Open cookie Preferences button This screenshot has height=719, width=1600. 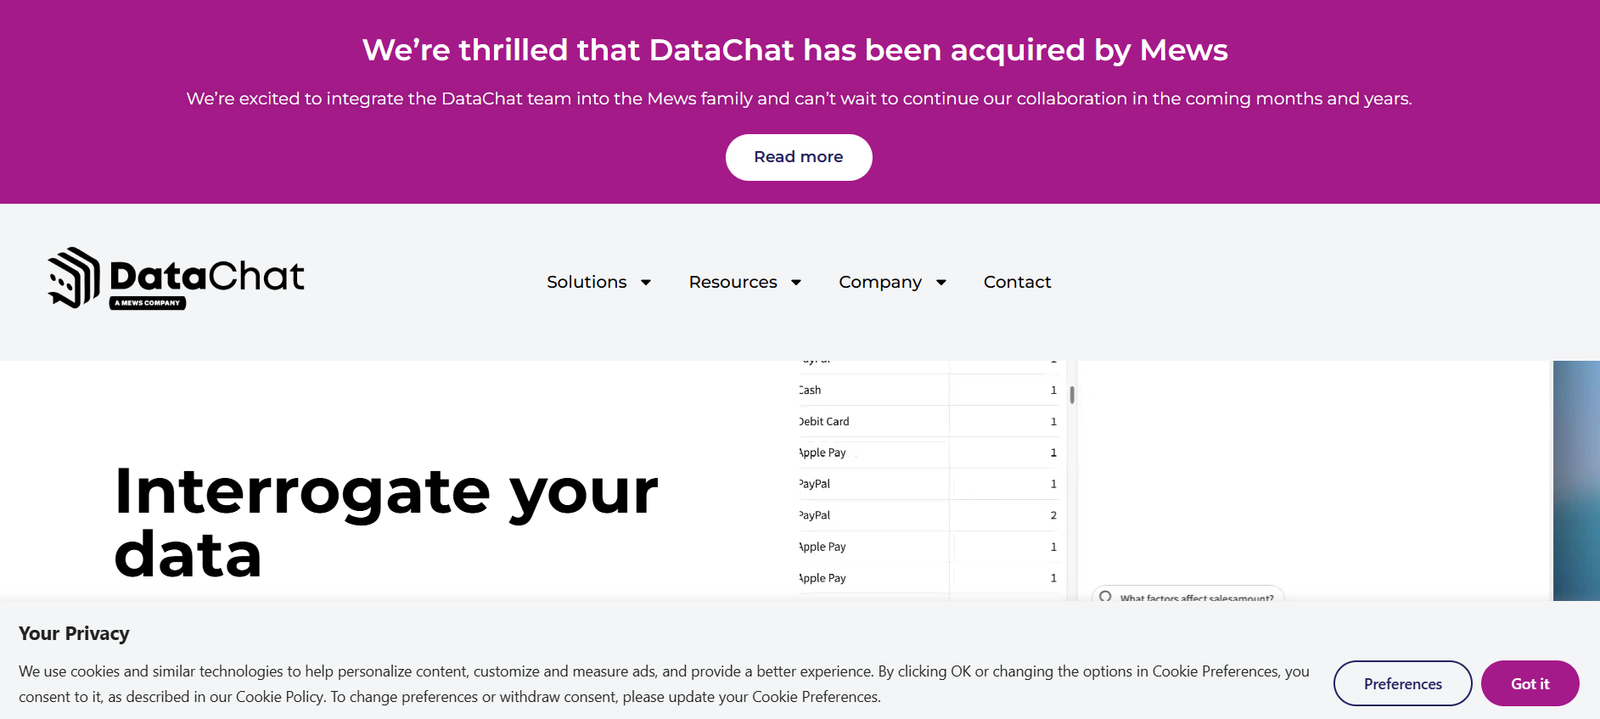pos(1402,684)
